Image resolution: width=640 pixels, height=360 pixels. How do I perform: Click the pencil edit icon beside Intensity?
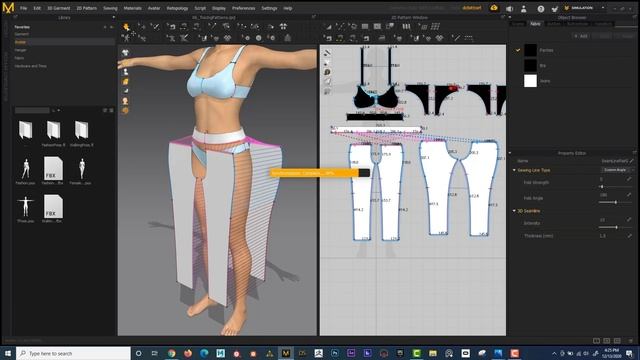pos(629,220)
